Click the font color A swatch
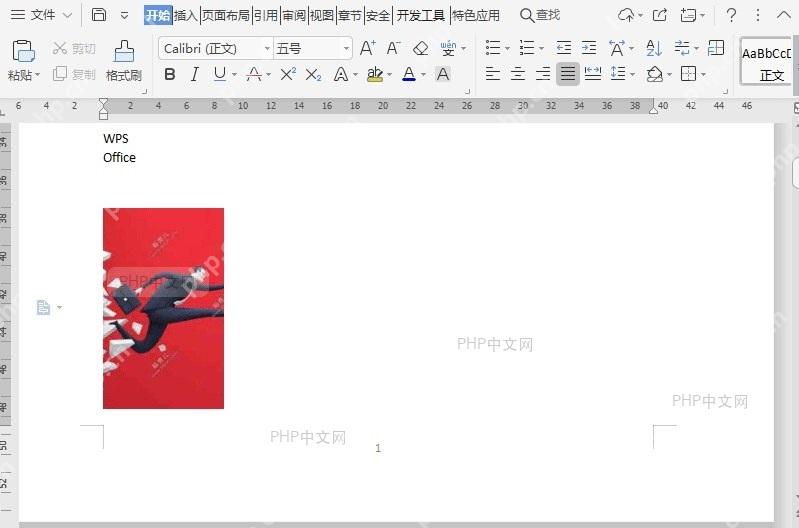Viewport: 799px width, 528px height. pyautogui.click(x=409, y=74)
